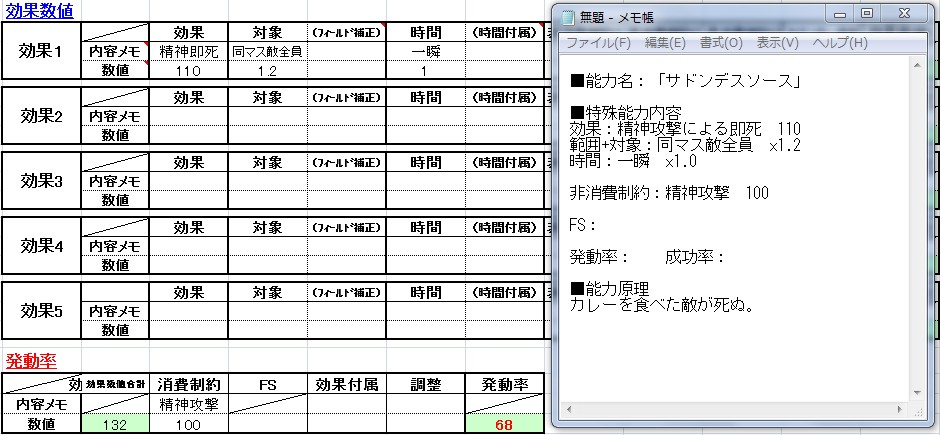This screenshot has width=940, height=435.
Task: Close the 無題 メモ帳 window
Action: (908, 13)
